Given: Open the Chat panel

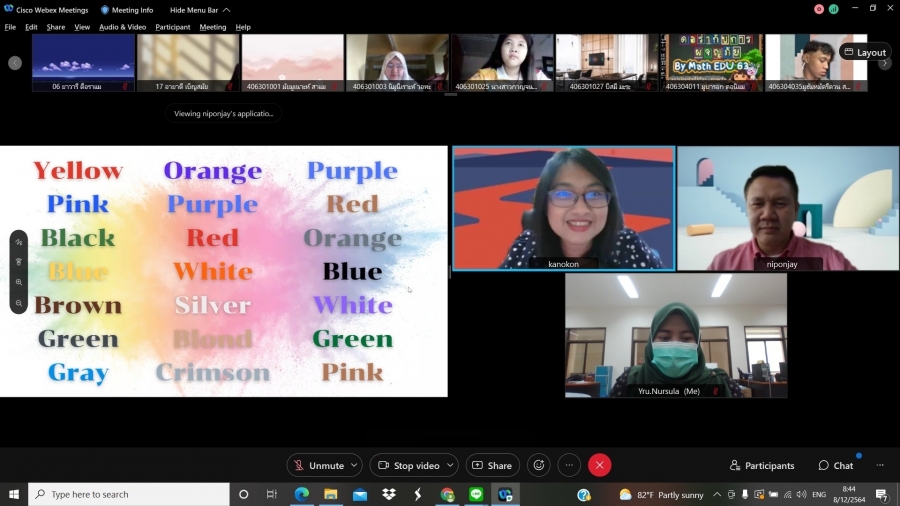Looking at the screenshot, I should 836,465.
